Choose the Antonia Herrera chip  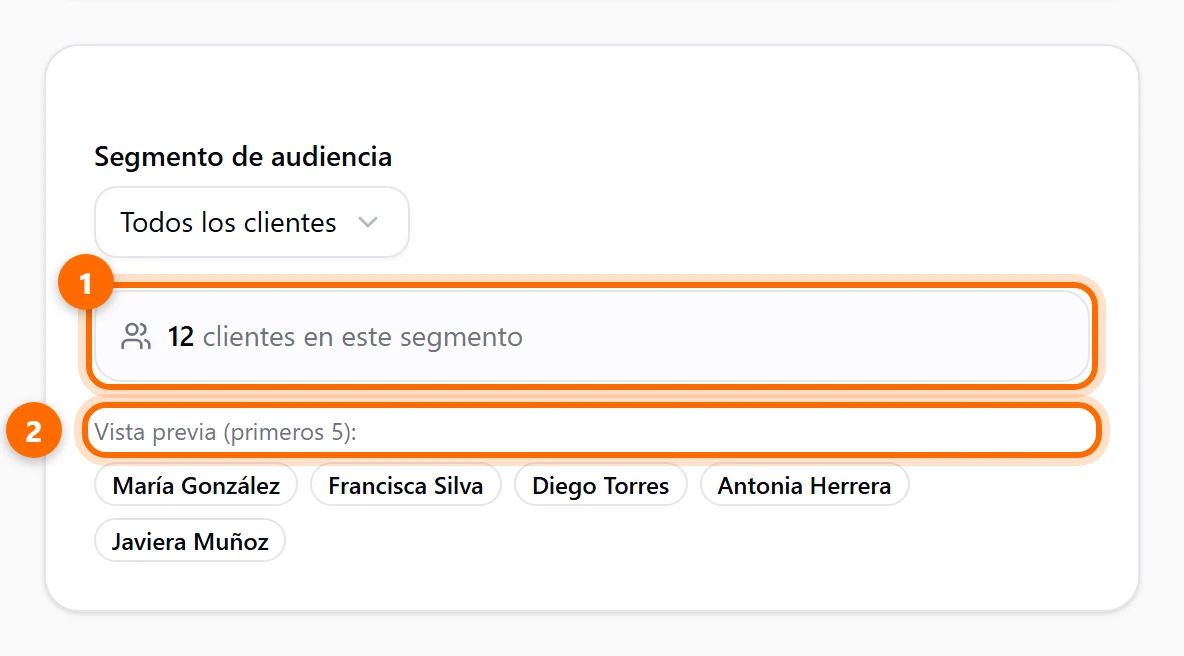pos(804,485)
